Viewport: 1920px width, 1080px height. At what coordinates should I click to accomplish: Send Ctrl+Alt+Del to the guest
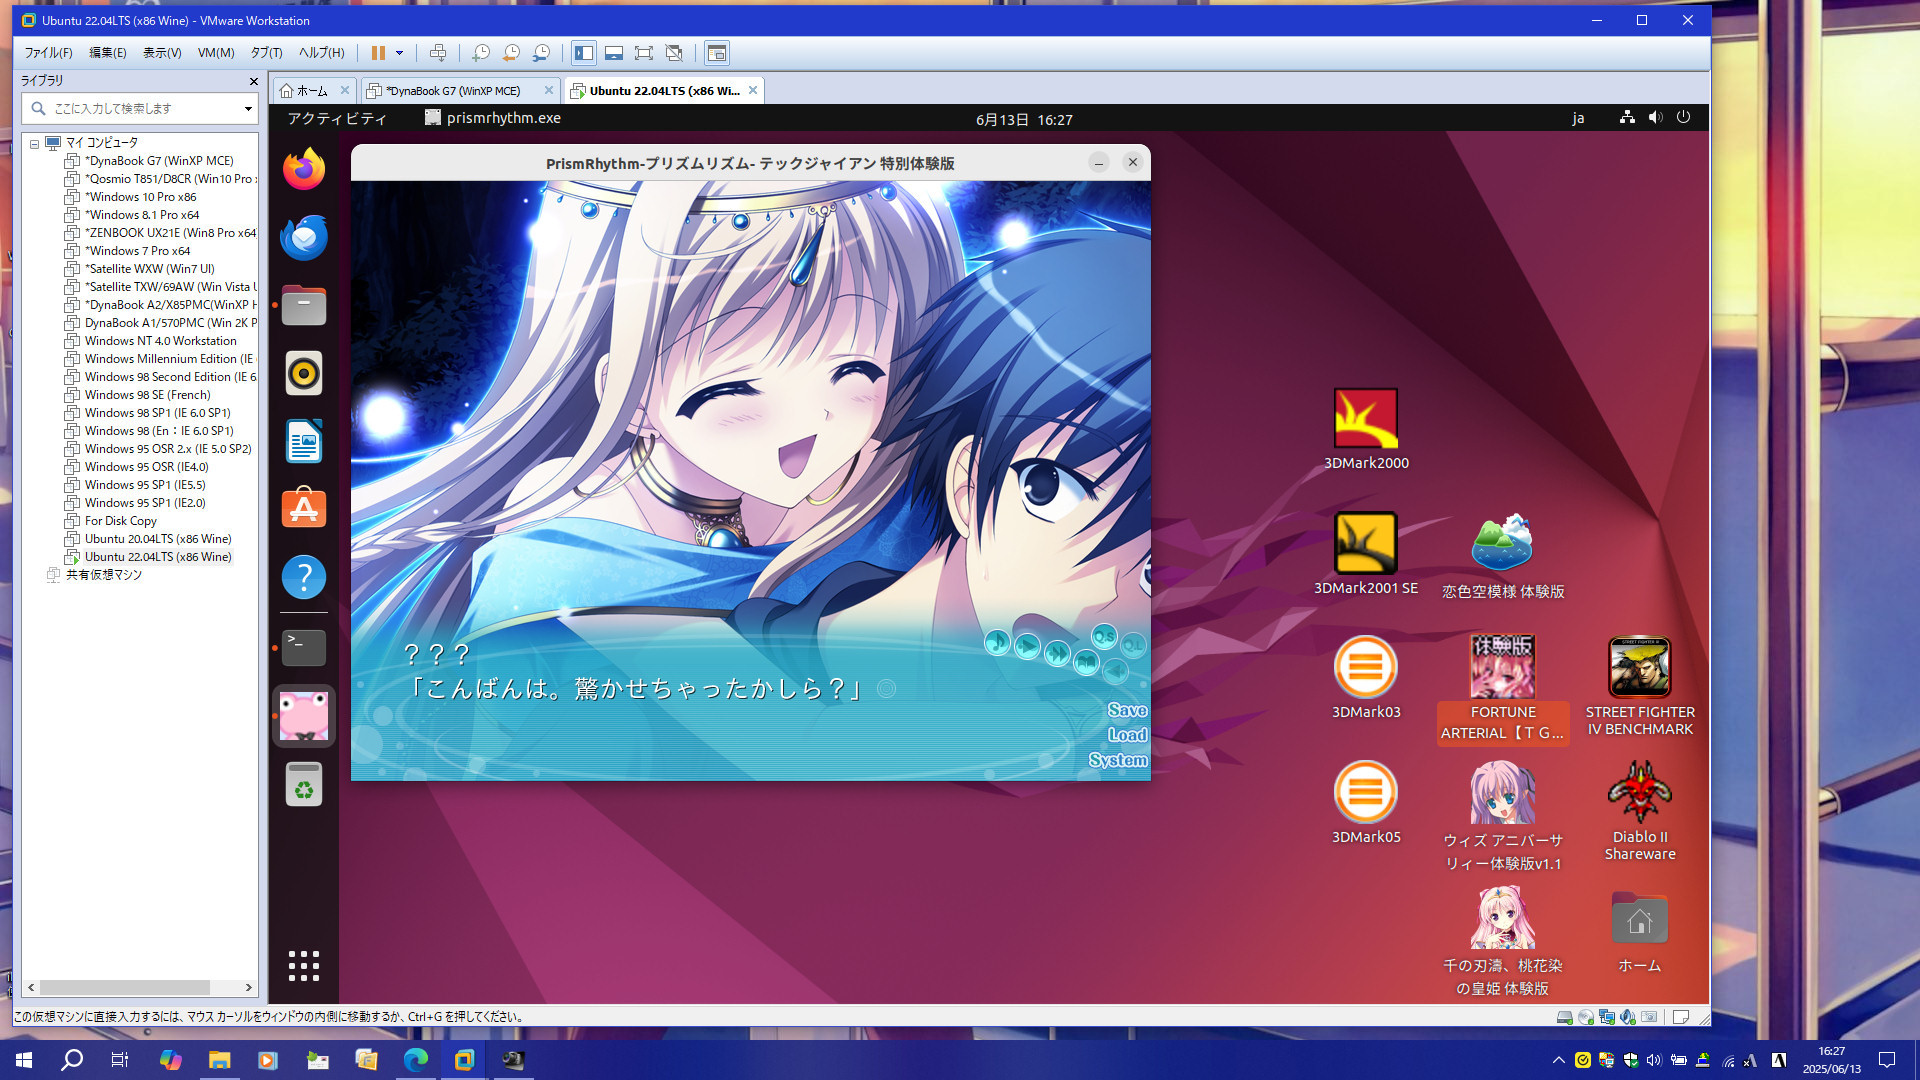pyautogui.click(x=437, y=53)
